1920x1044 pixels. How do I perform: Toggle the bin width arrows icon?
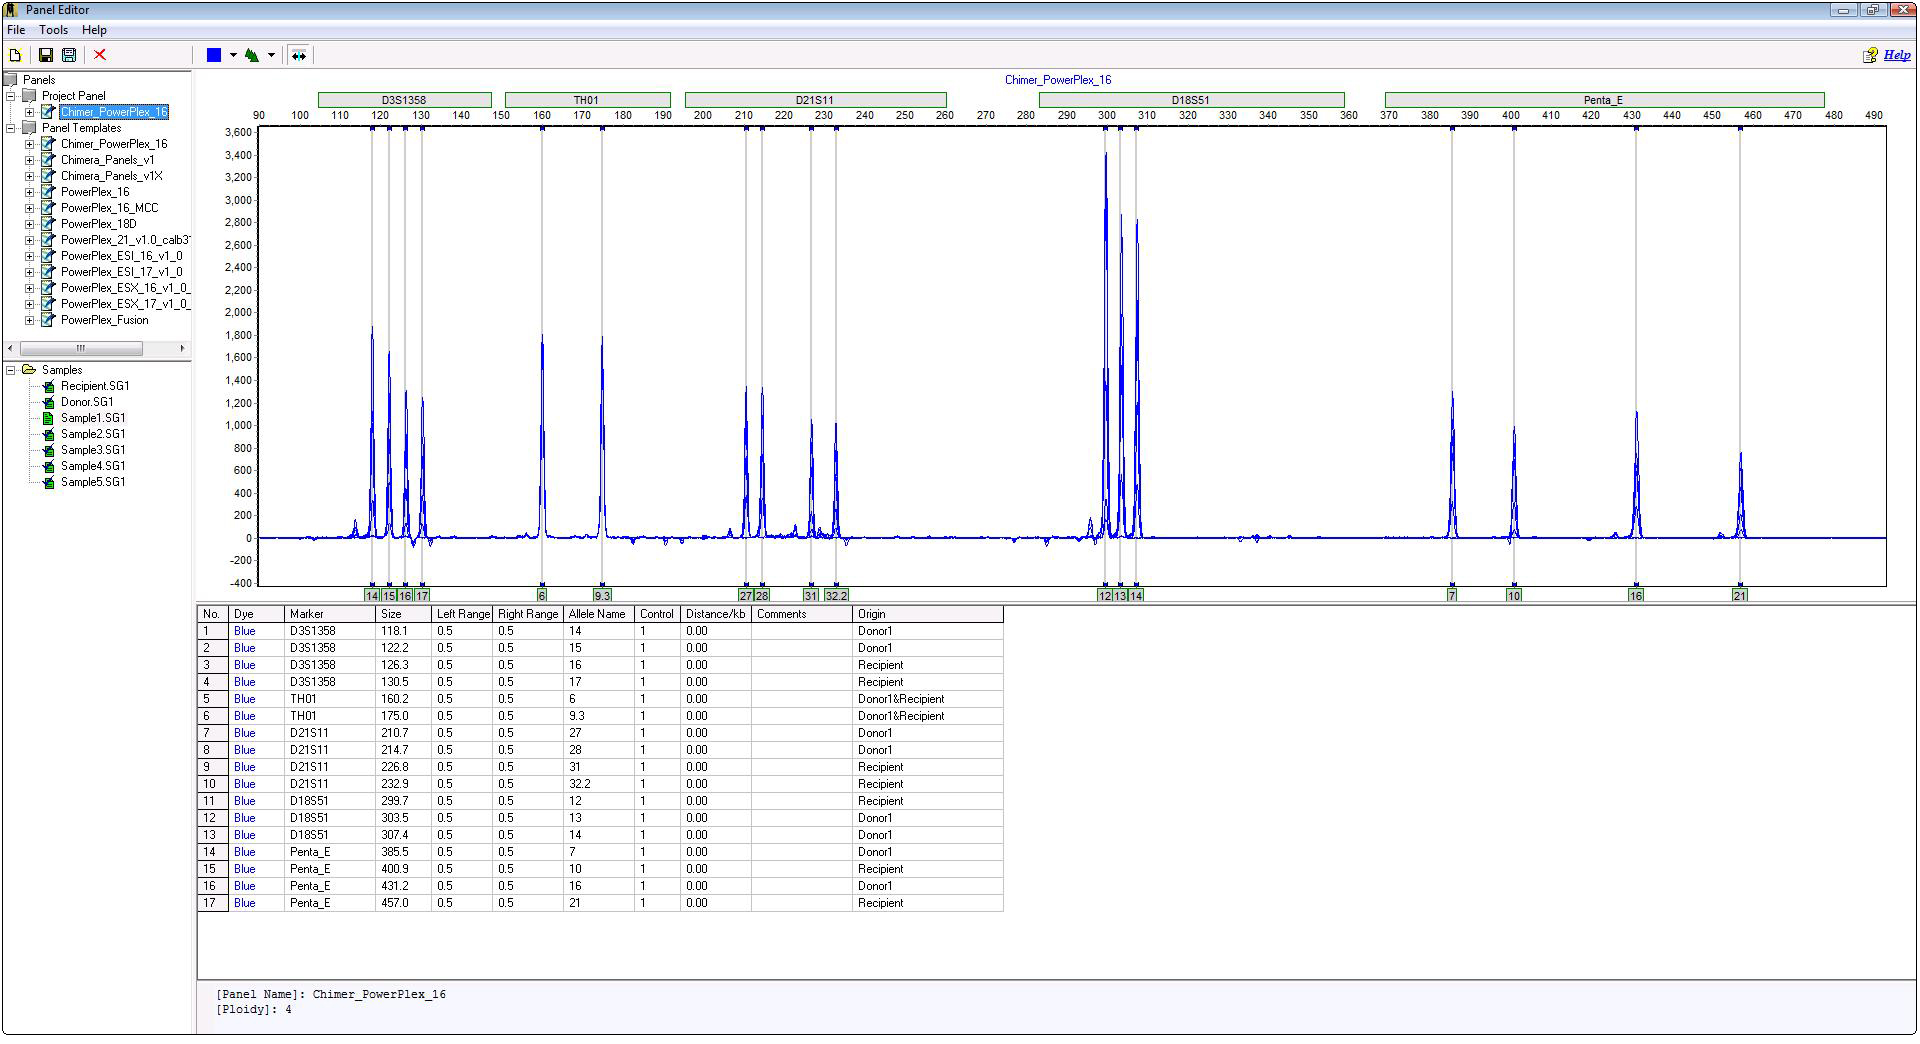(298, 55)
